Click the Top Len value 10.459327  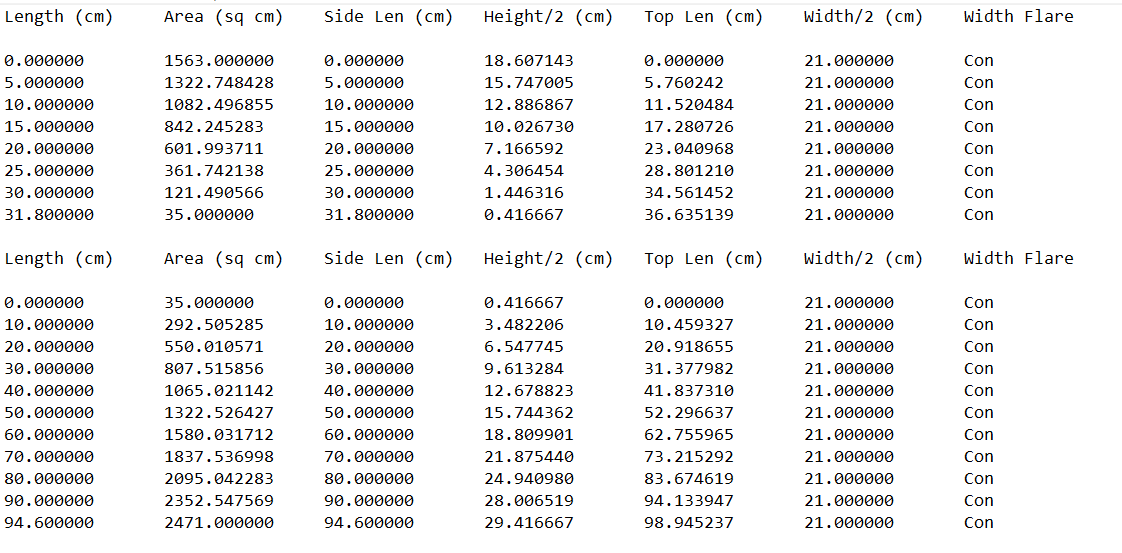[x=689, y=326]
